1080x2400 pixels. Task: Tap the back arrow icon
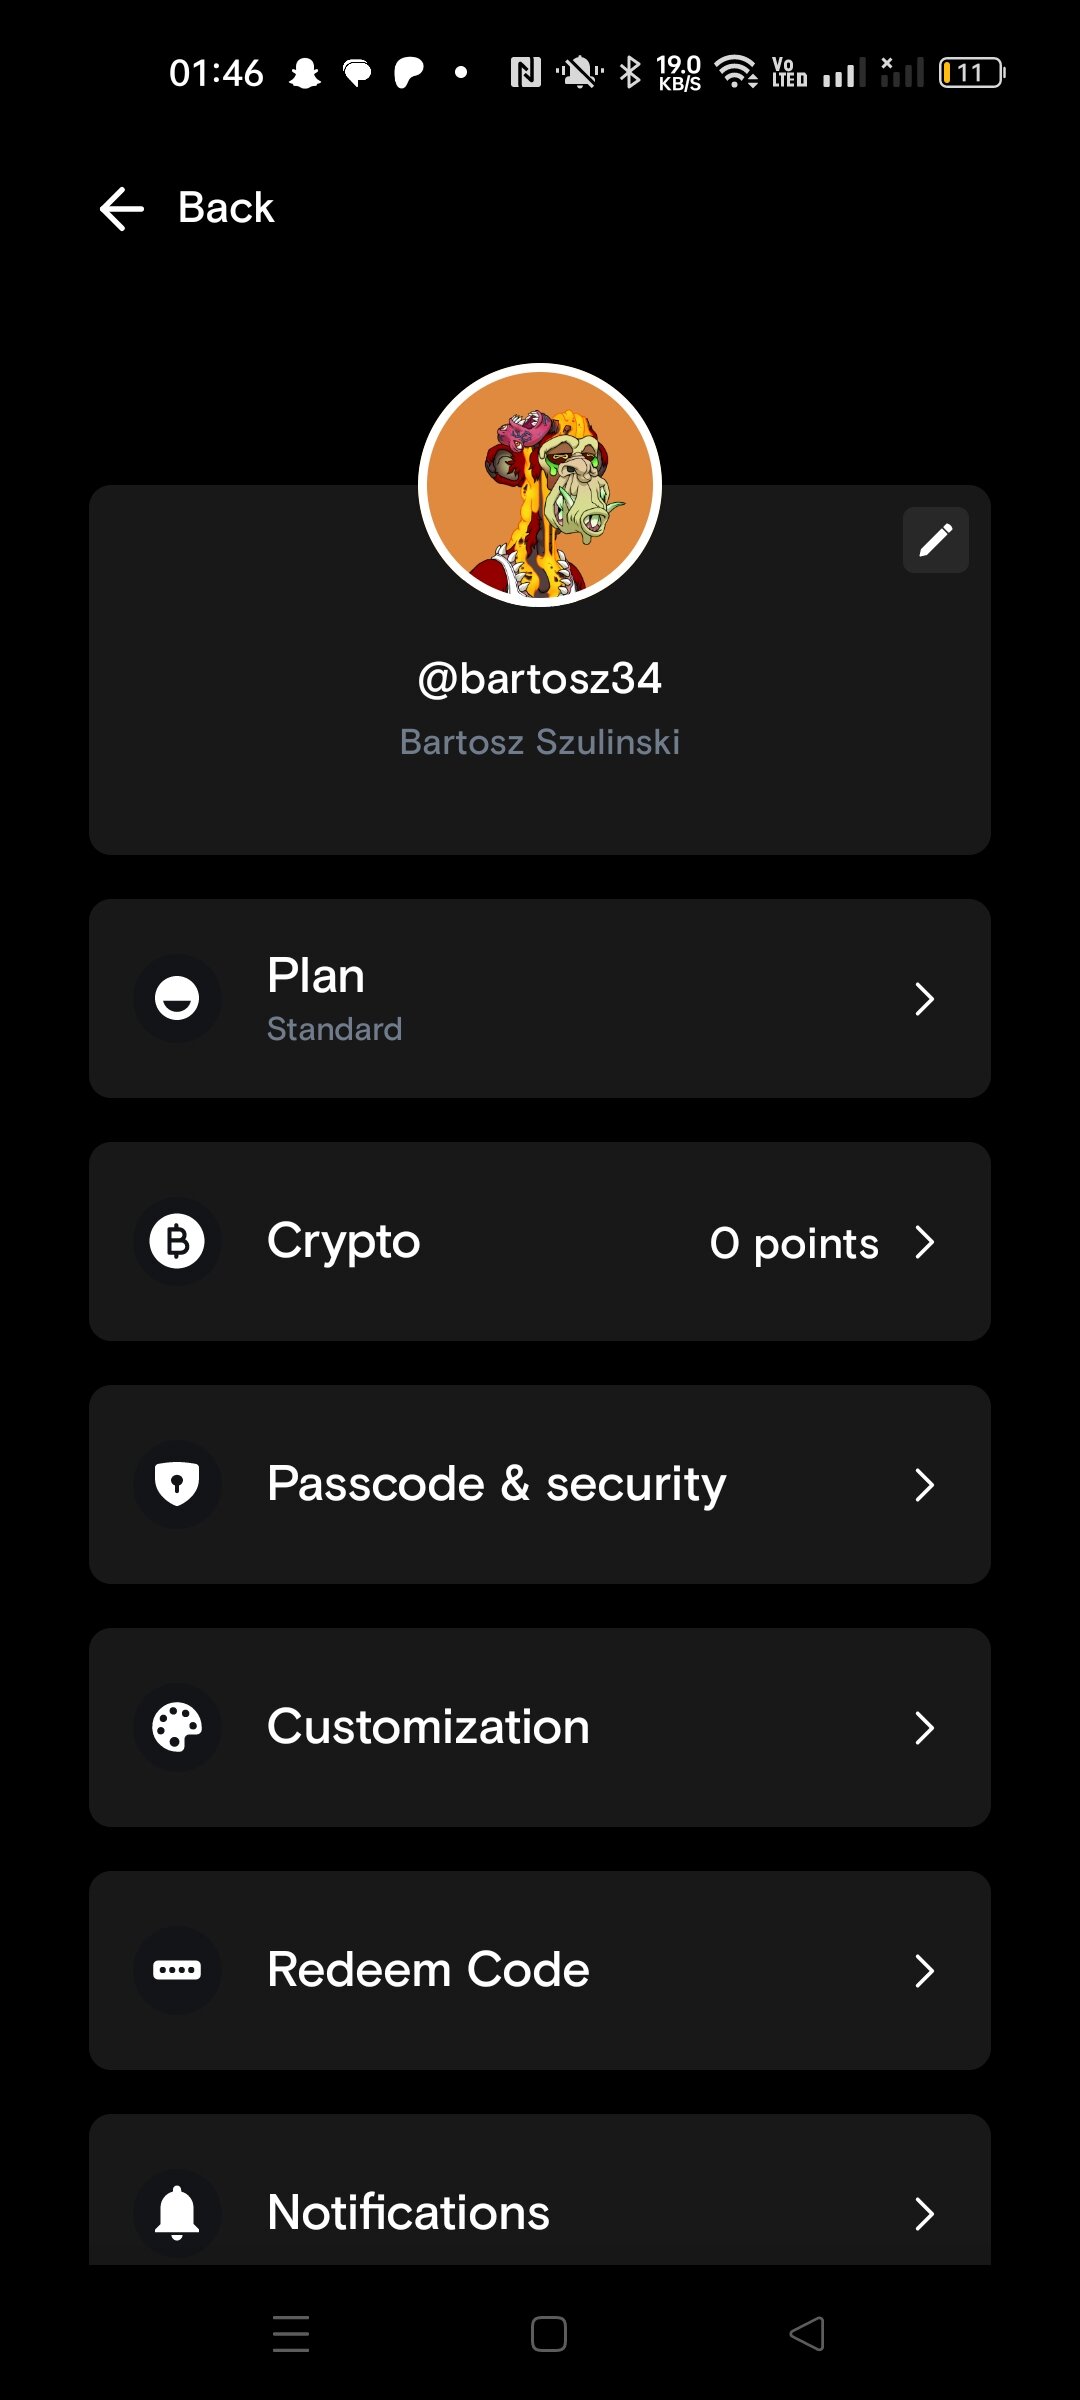tap(122, 208)
